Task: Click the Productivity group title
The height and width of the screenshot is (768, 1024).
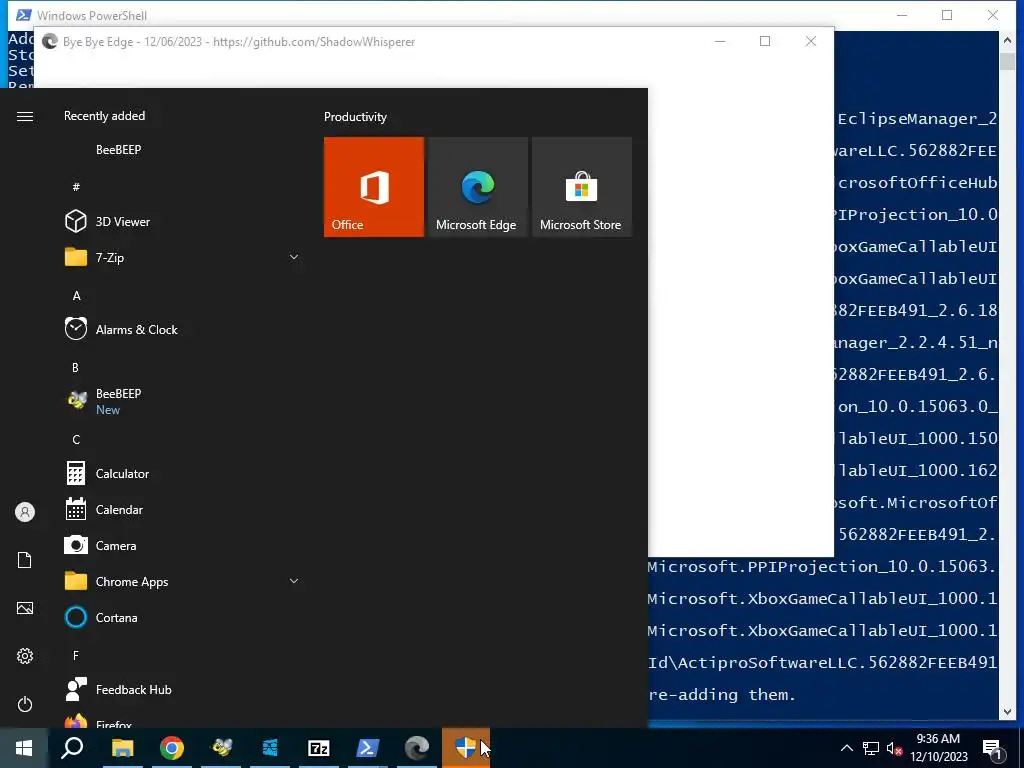Action: click(355, 117)
